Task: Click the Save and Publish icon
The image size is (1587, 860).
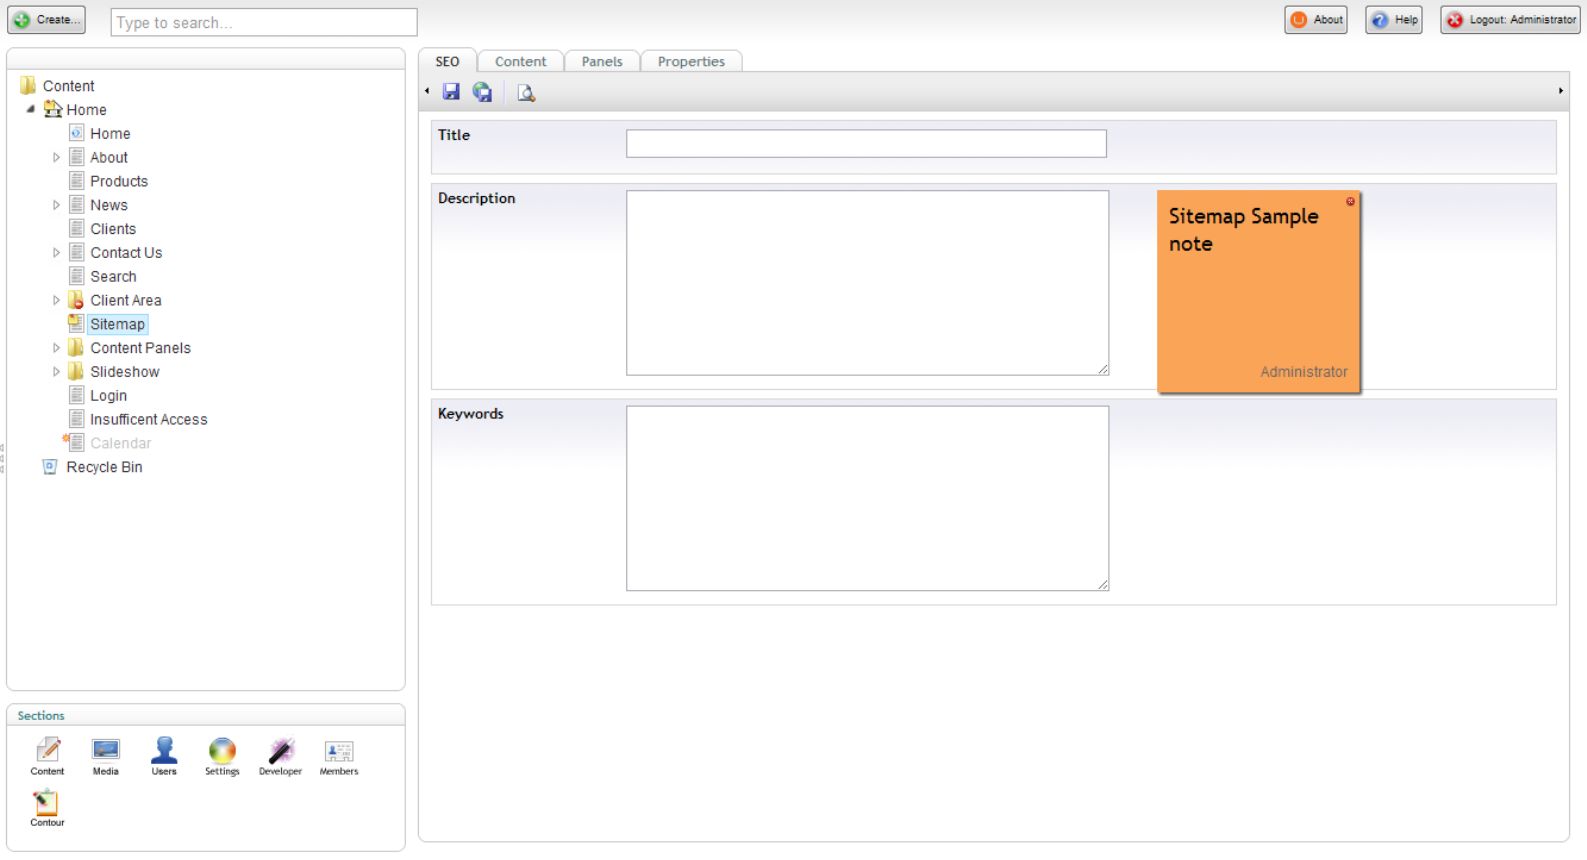Action: coord(483,92)
